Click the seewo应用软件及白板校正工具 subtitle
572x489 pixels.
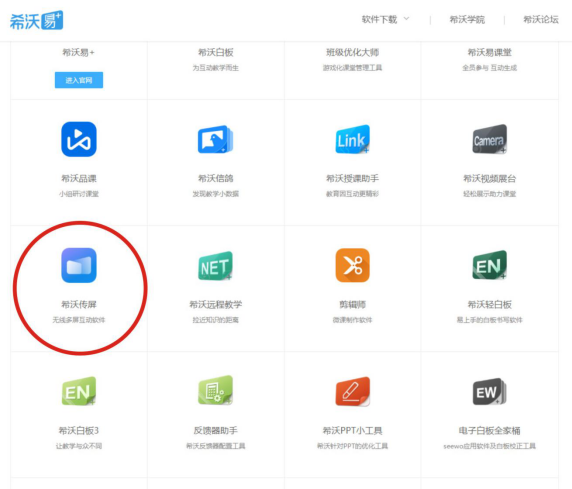point(490,446)
